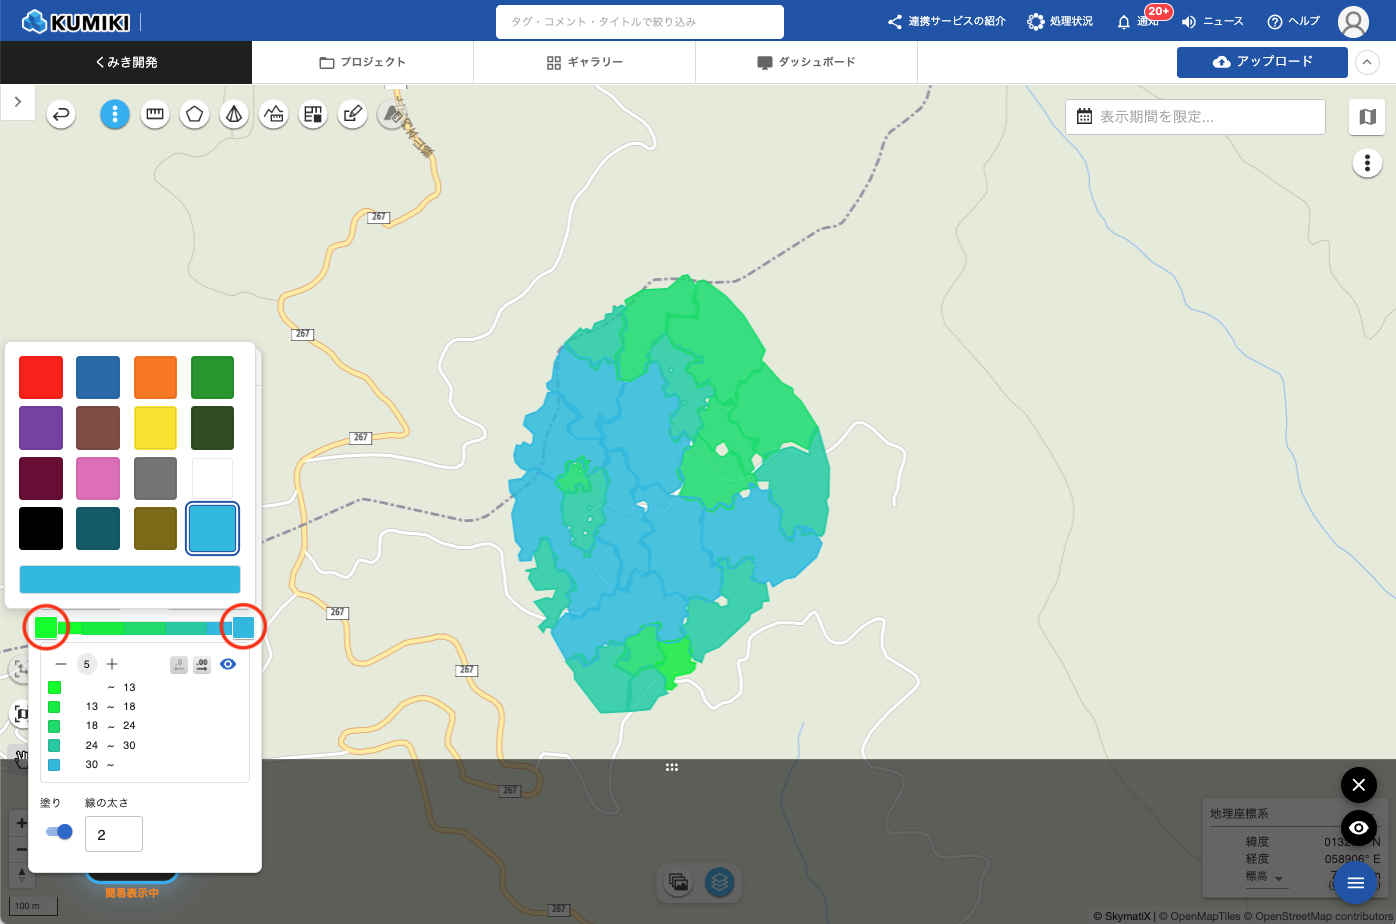Expand the left sidebar chevron

click(x=18, y=102)
